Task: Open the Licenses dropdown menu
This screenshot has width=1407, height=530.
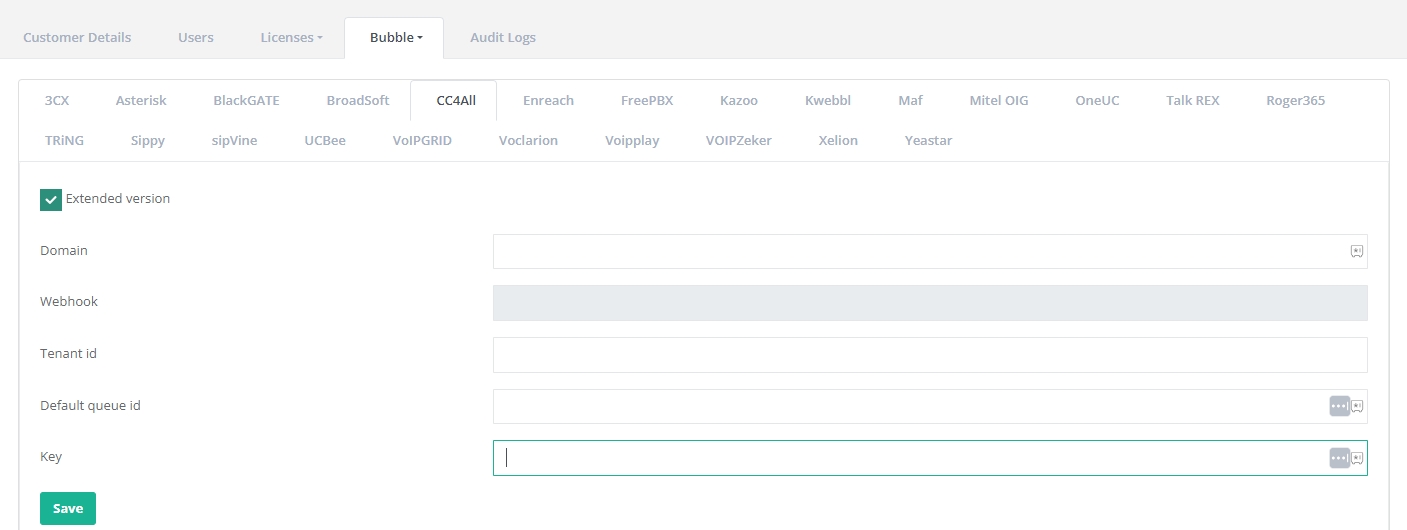Action: [x=291, y=38]
